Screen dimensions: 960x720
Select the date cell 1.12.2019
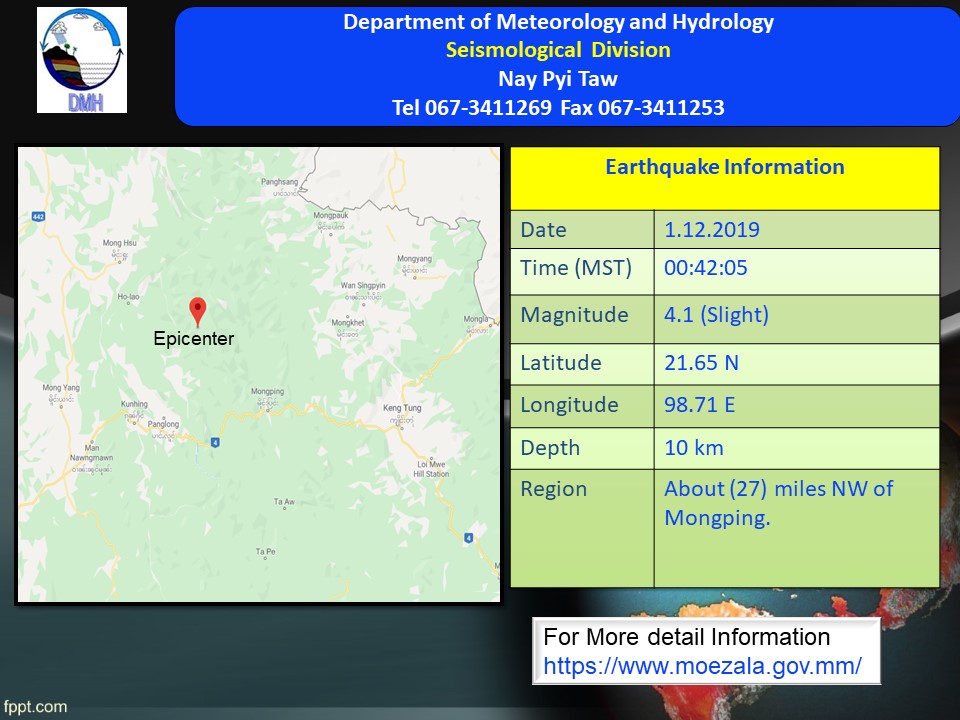[x=712, y=230]
